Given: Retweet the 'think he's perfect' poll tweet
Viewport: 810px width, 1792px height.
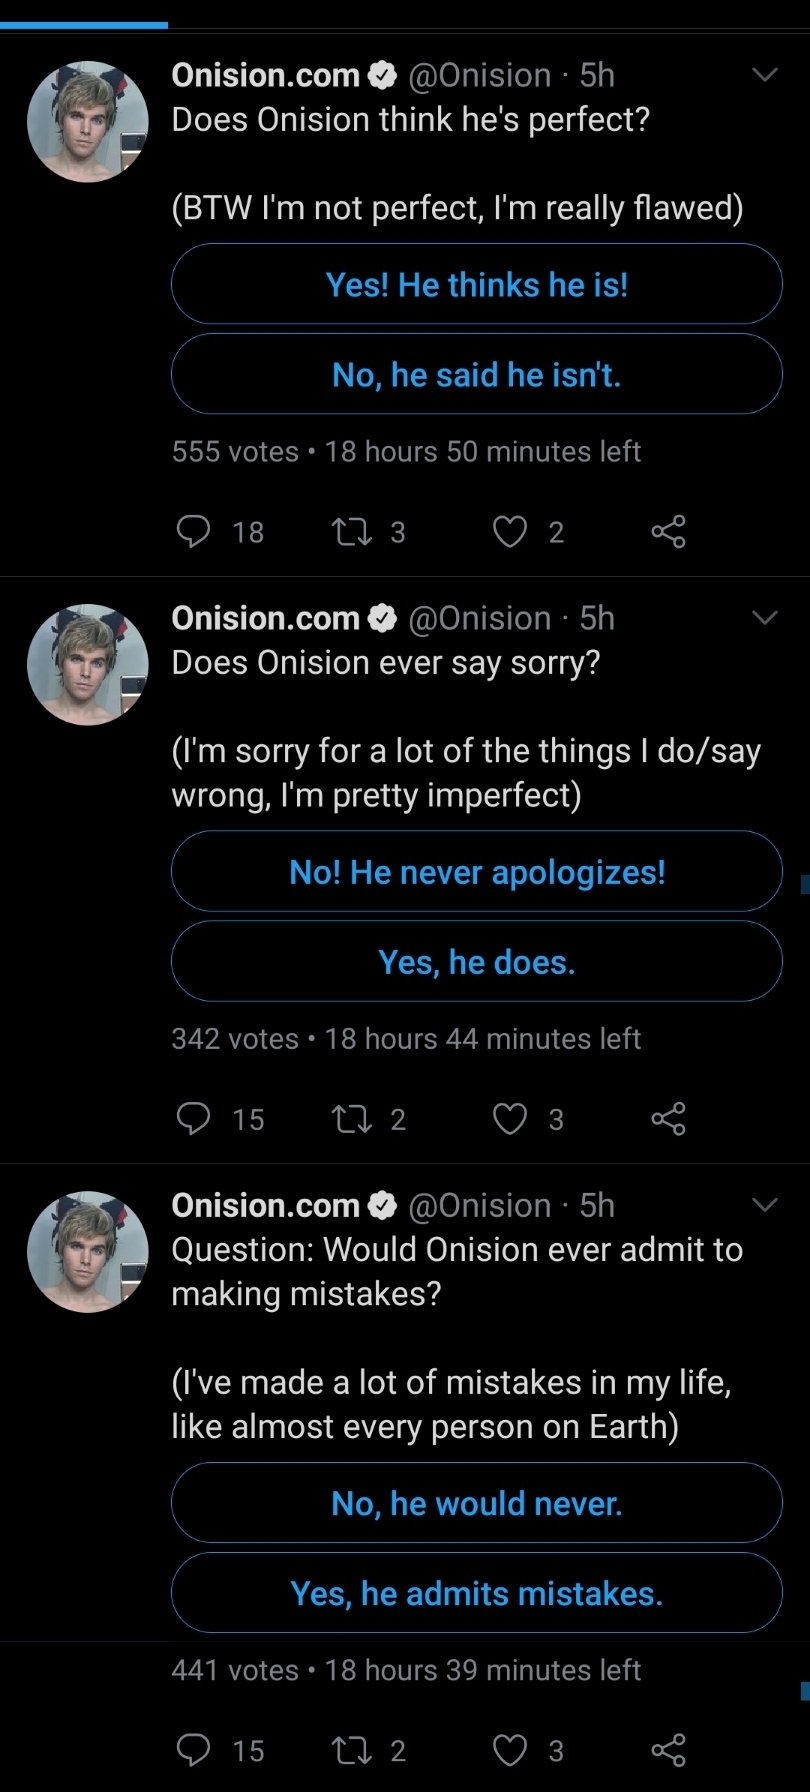Looking at the screenshot, I should (351, 531).
